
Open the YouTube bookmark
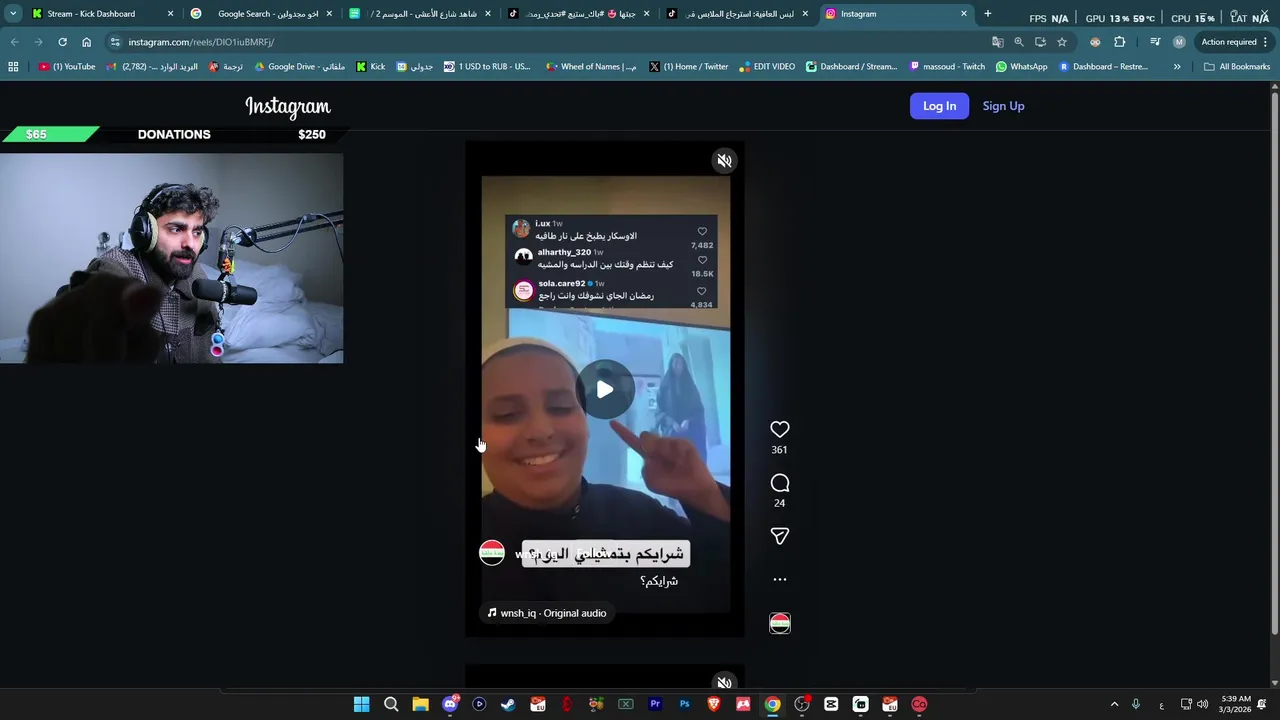(x=67, y=67)
